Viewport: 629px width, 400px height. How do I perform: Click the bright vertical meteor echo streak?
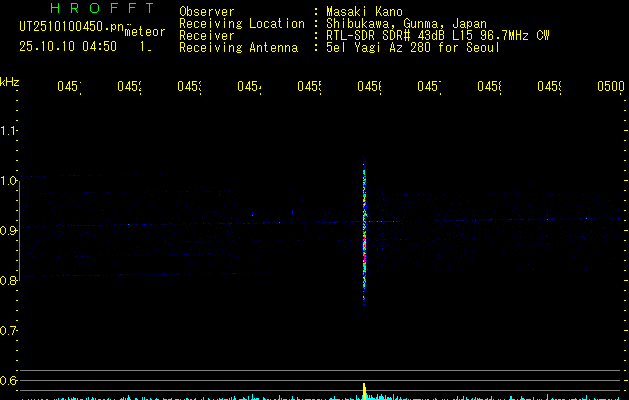pos(364,235)
